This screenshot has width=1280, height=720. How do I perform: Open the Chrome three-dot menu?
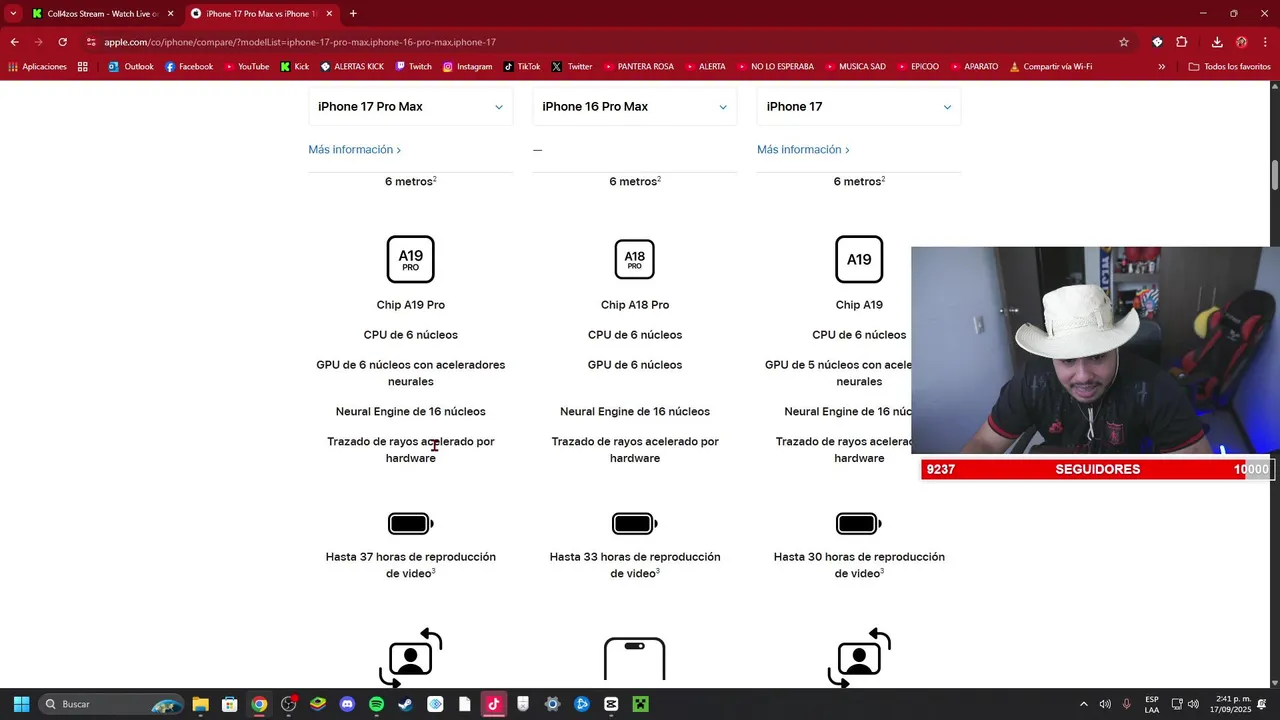(x=1266, y=42)
